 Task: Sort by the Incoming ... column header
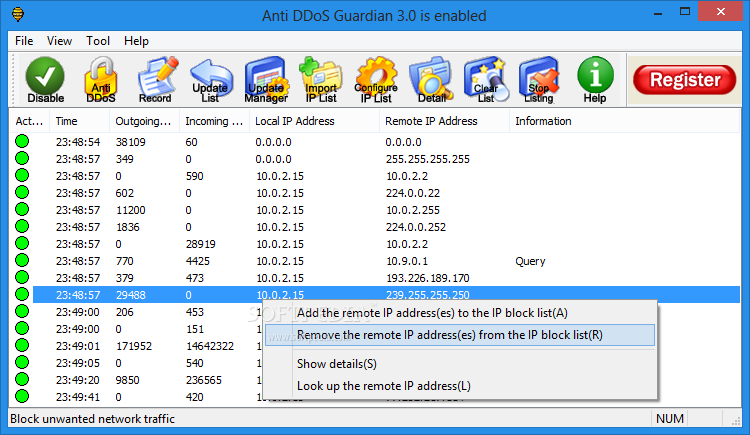(214, 121)
